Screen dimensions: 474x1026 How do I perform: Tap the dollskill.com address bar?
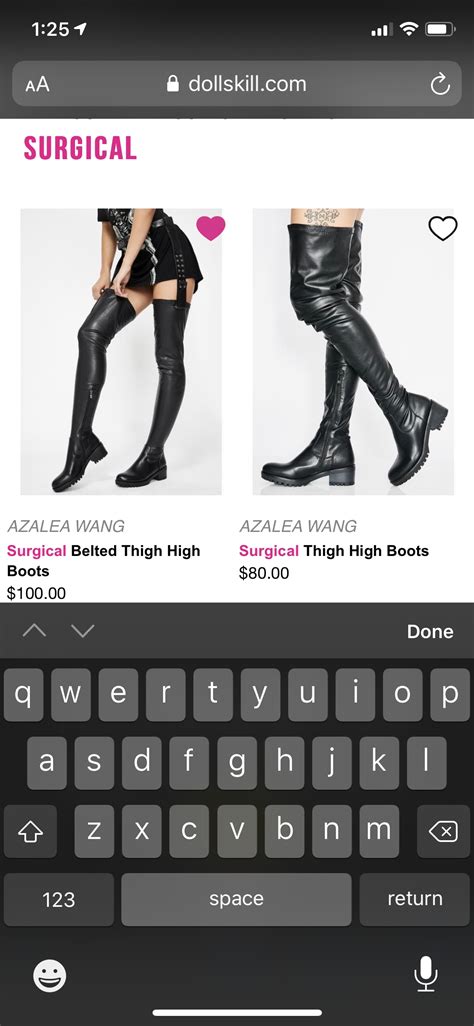pyautogui.click(x=237, y=84)
